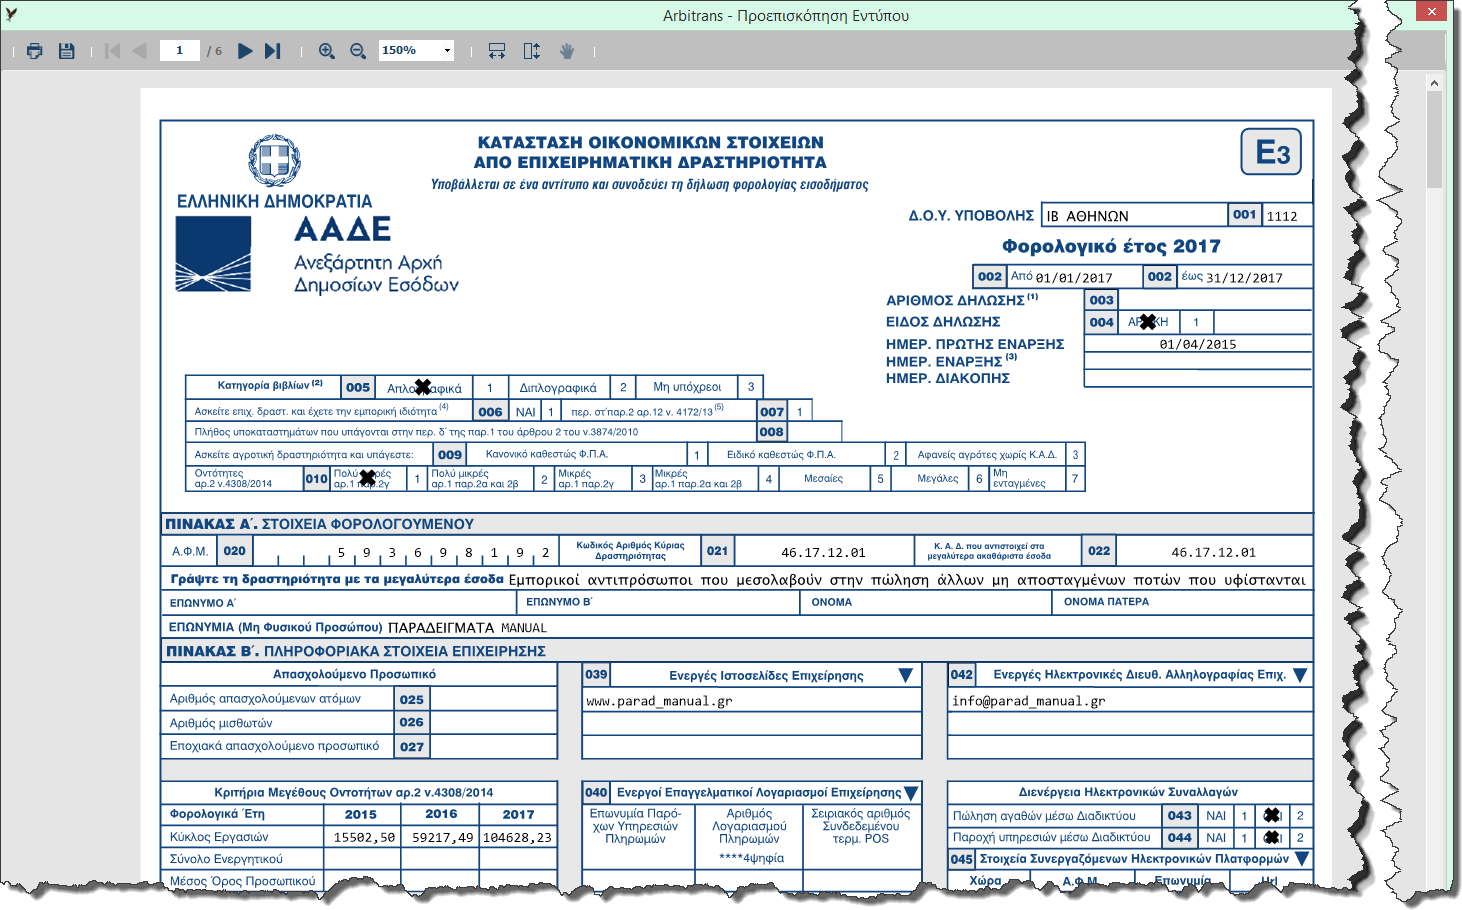Expand field 042 active email addresses arrow
This screenshot has width=1462, height=910.
[1300, 676]
